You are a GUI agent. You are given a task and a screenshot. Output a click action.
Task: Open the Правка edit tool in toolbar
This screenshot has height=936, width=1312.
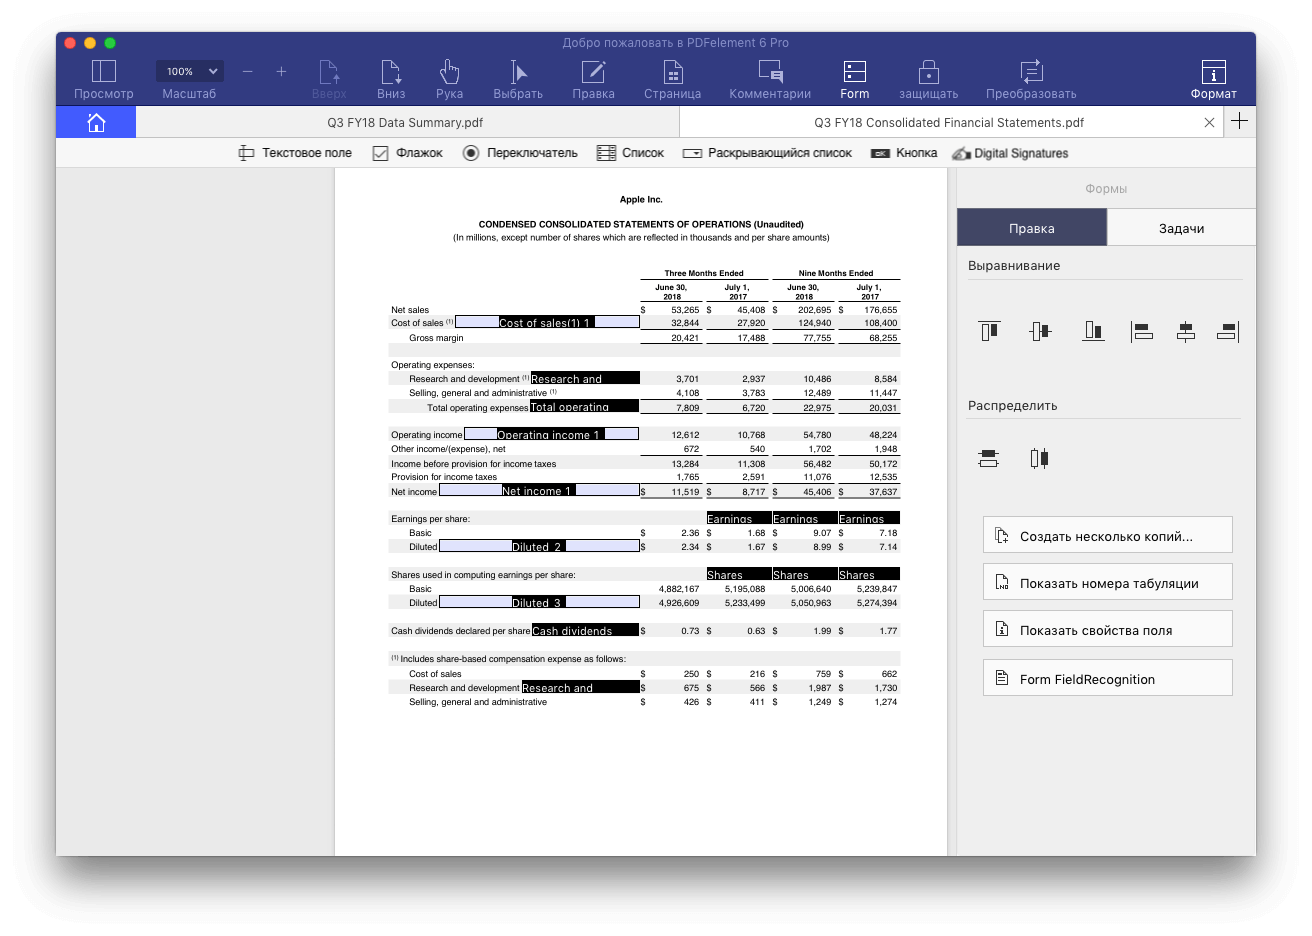coord(594,79)
